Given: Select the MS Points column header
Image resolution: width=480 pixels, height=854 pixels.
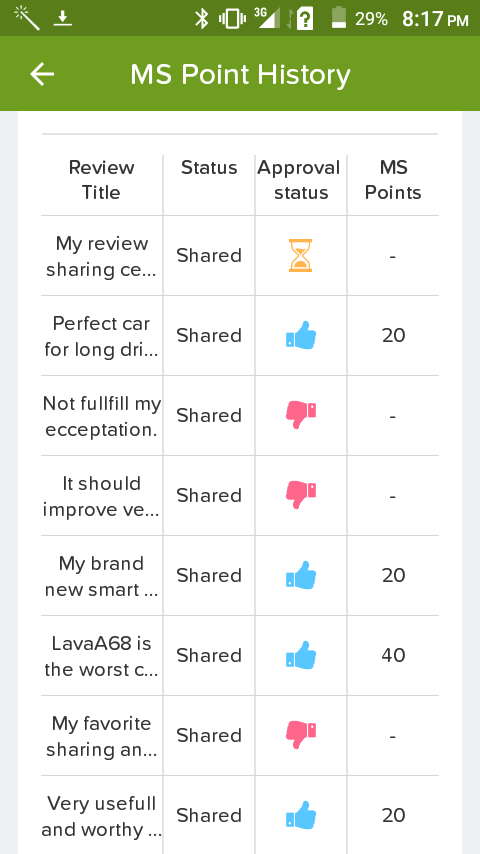Looking at the screenshot, I should [393, 180].
